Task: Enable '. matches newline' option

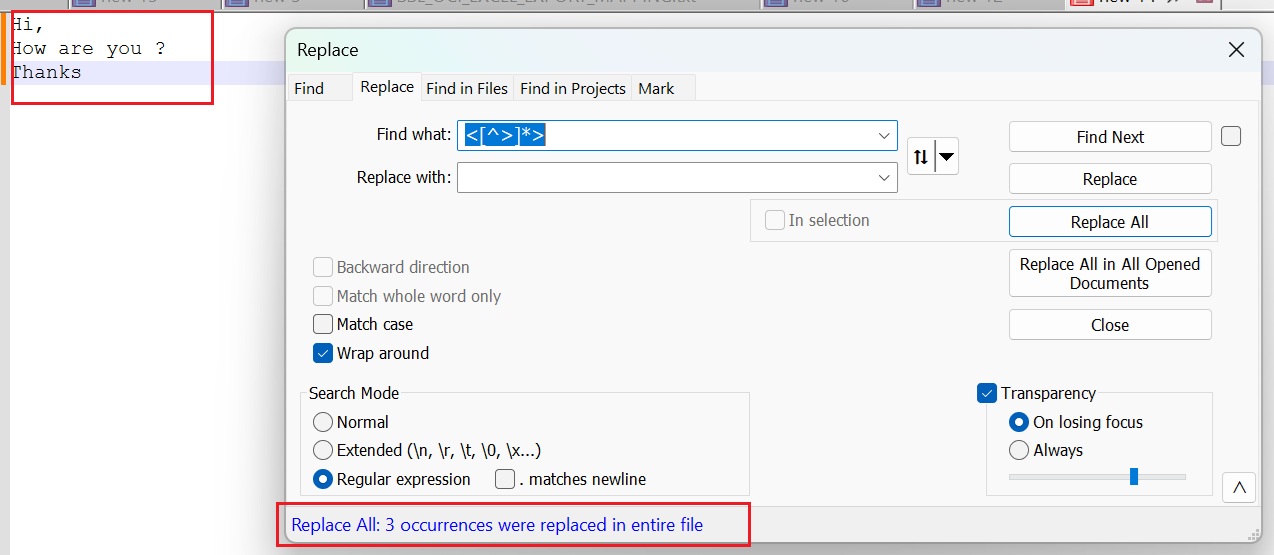Action: click(505, 479)
